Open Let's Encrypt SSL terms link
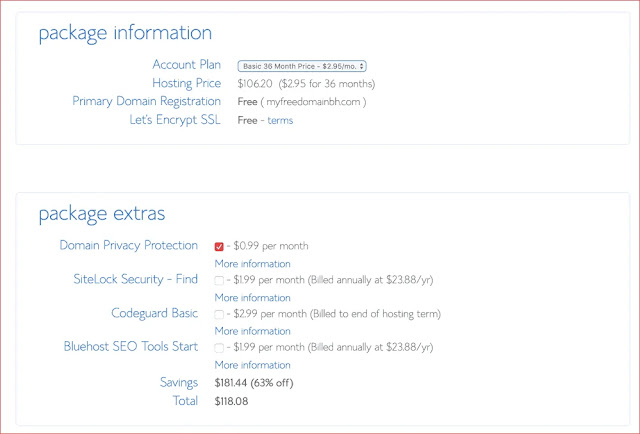Image resolution: width=640 pixels, height=434 pixels. (280, 120)
